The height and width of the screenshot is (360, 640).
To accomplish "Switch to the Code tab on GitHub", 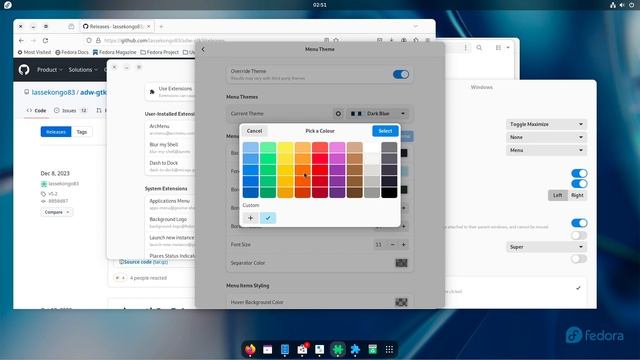I will click(x=36, y=111).
